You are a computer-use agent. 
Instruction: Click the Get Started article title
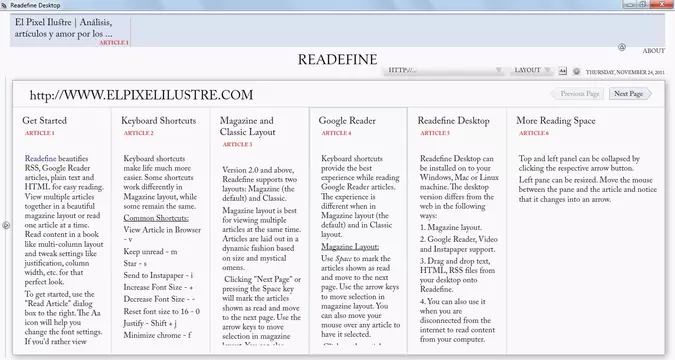(44, 121)
